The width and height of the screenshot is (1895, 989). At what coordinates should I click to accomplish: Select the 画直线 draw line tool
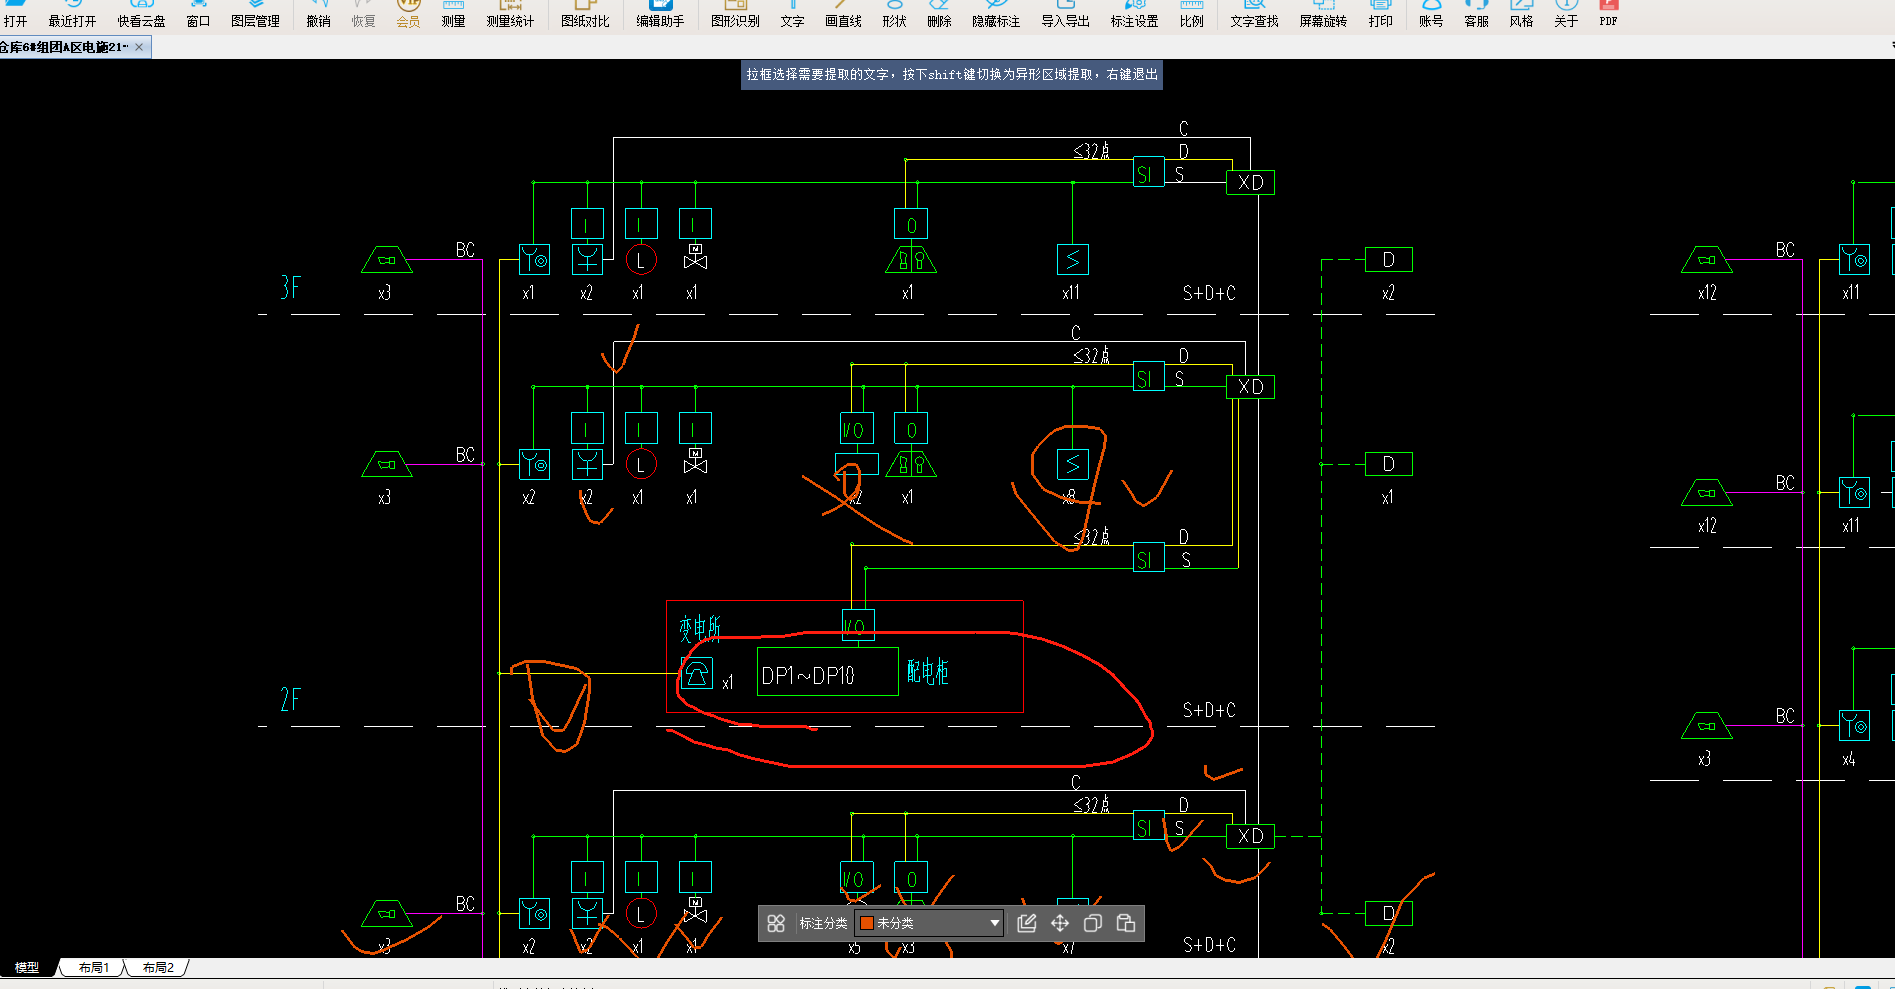(x=843, y=14)
